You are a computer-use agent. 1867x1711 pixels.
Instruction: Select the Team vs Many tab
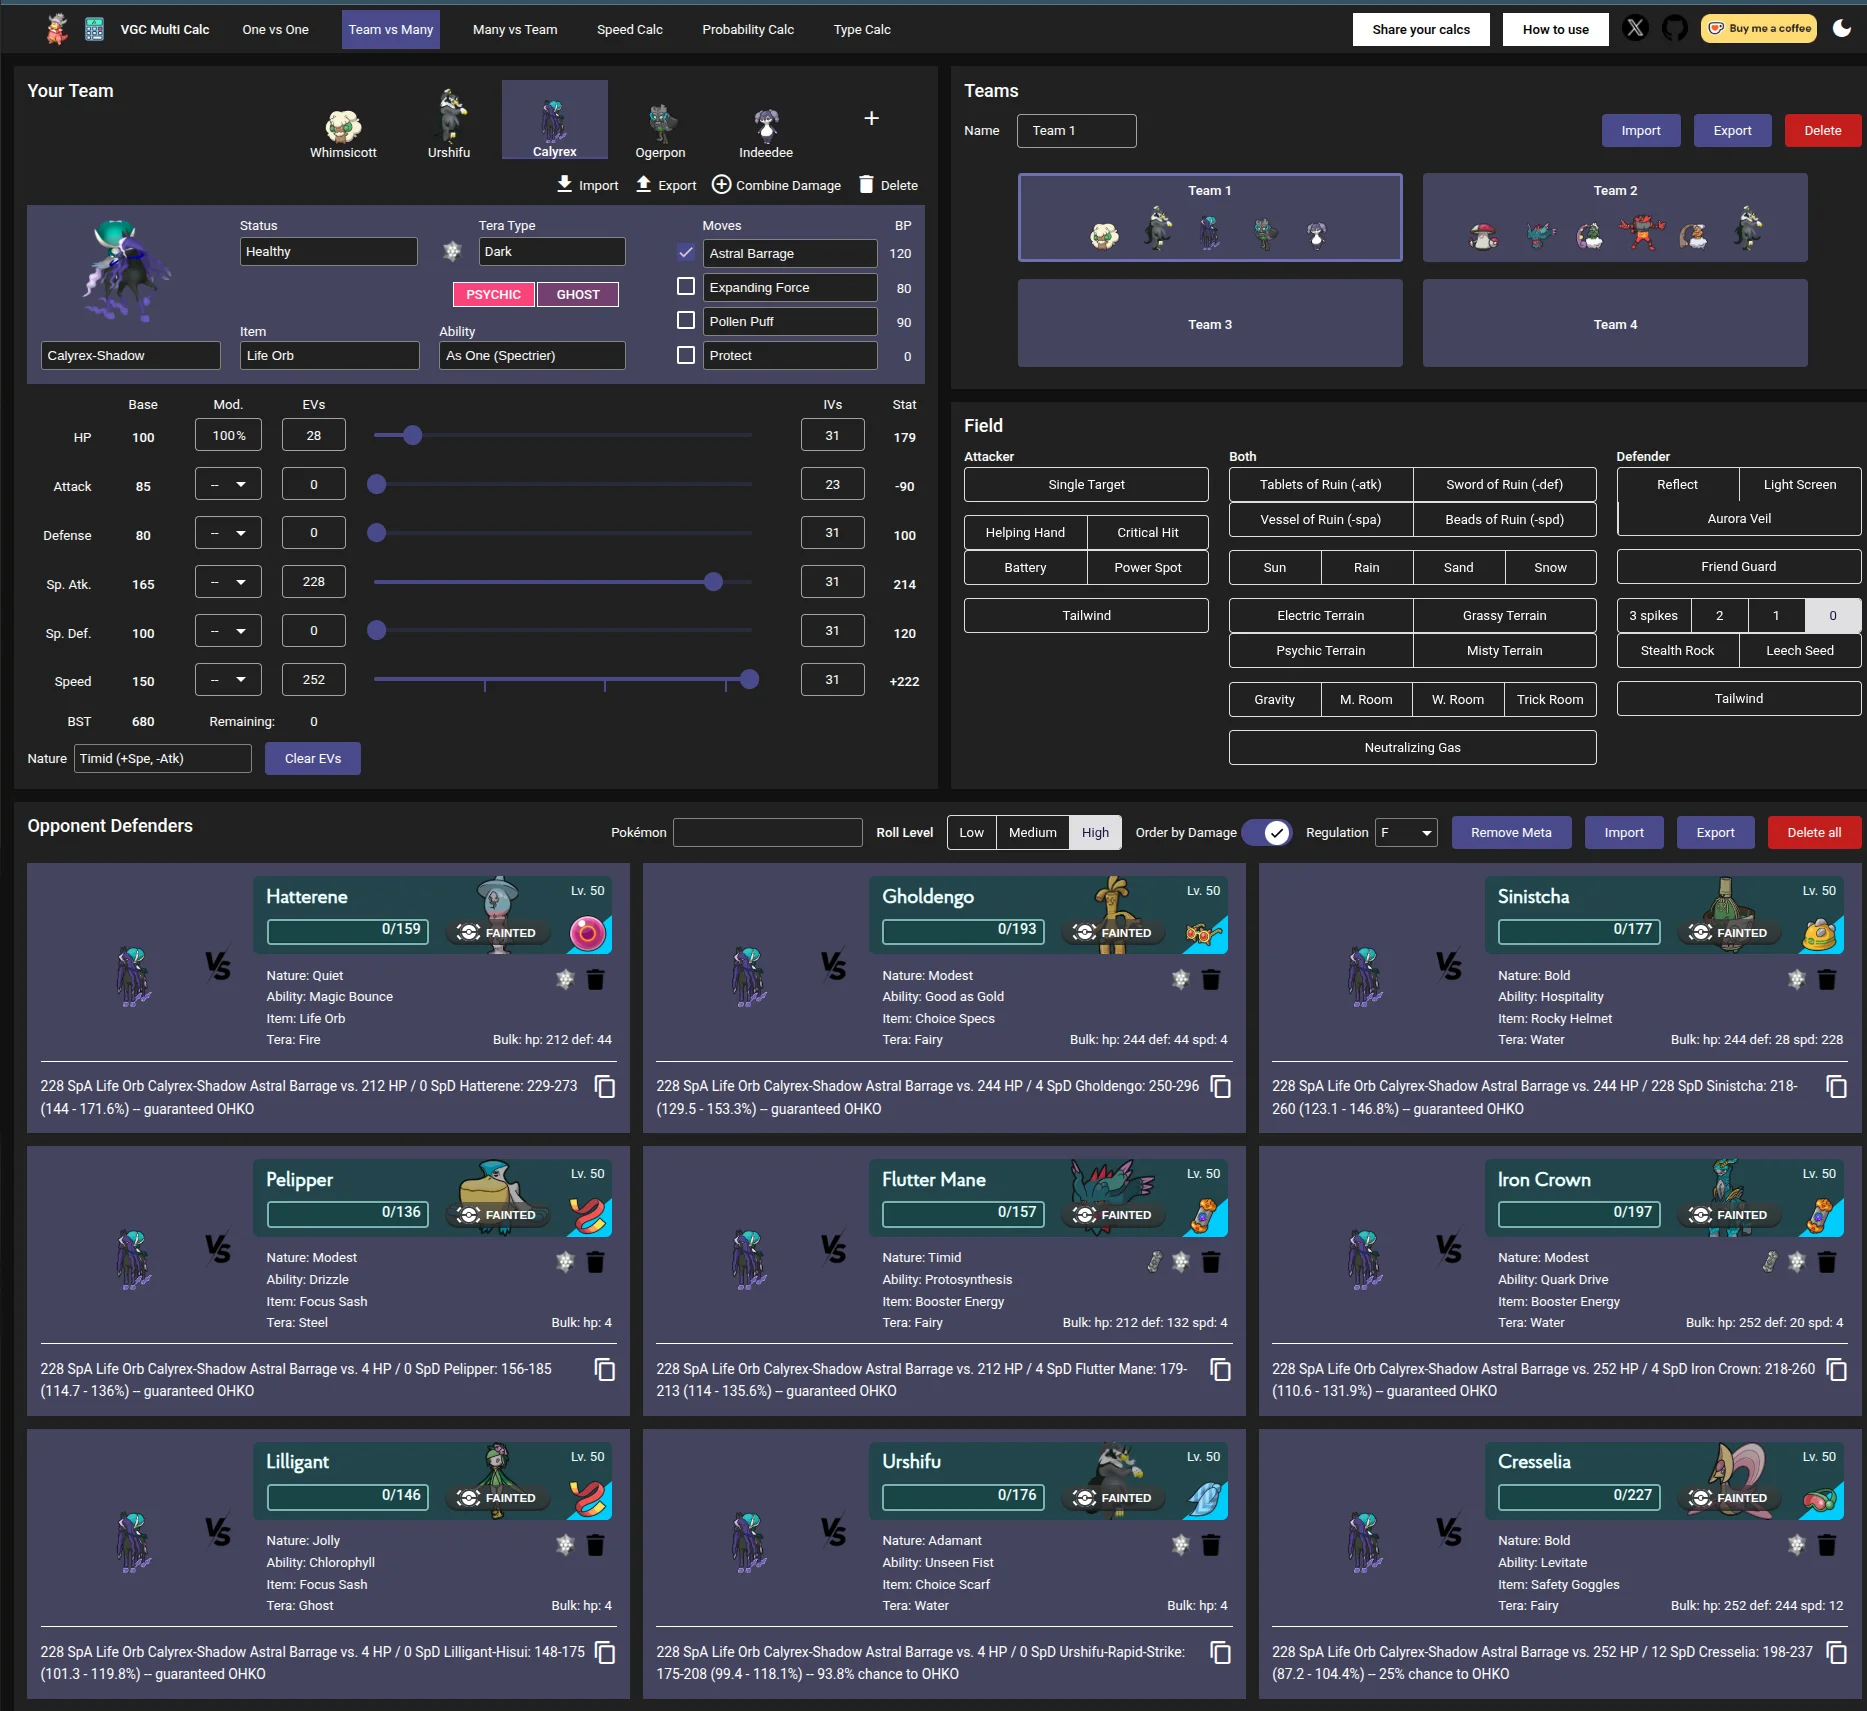click(x=391, y=29)
